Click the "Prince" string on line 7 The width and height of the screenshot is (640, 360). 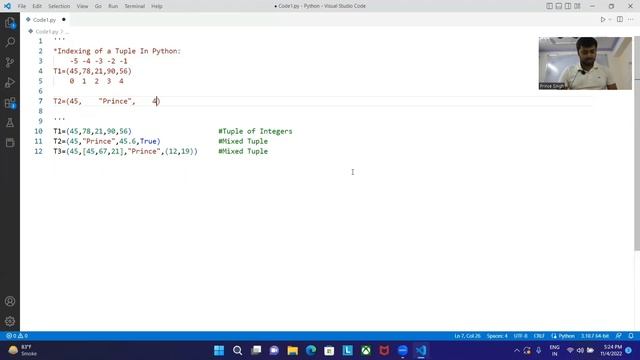pos(115,101)
